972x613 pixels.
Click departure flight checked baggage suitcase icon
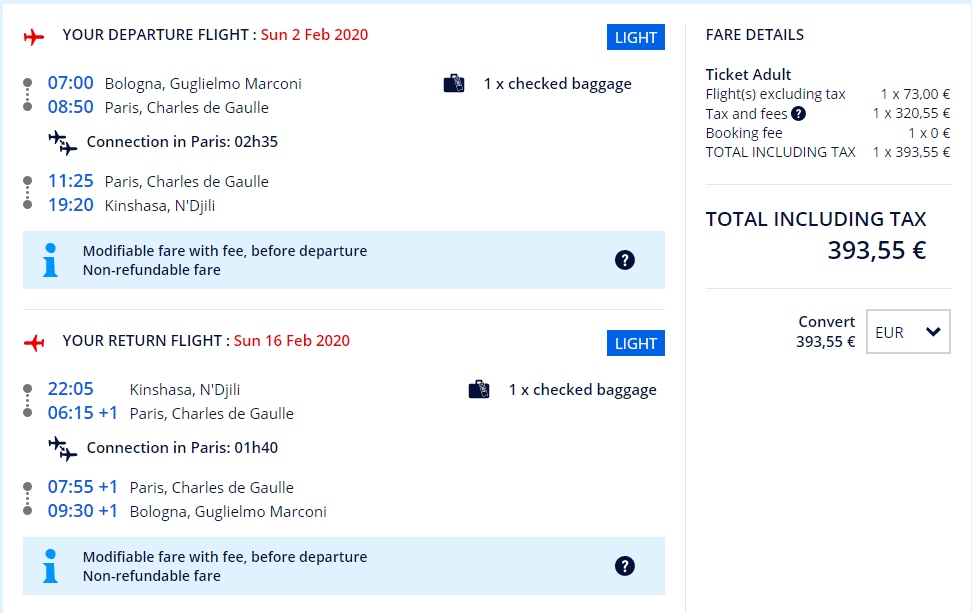[x=454, y=84]
